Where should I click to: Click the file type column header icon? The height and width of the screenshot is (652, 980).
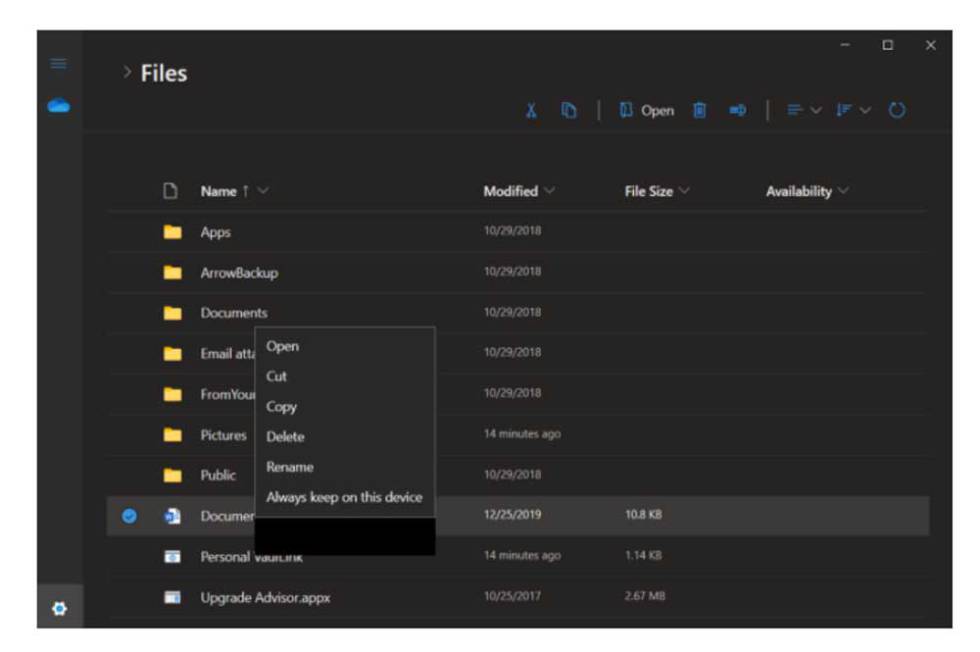[x=170, y=191]
